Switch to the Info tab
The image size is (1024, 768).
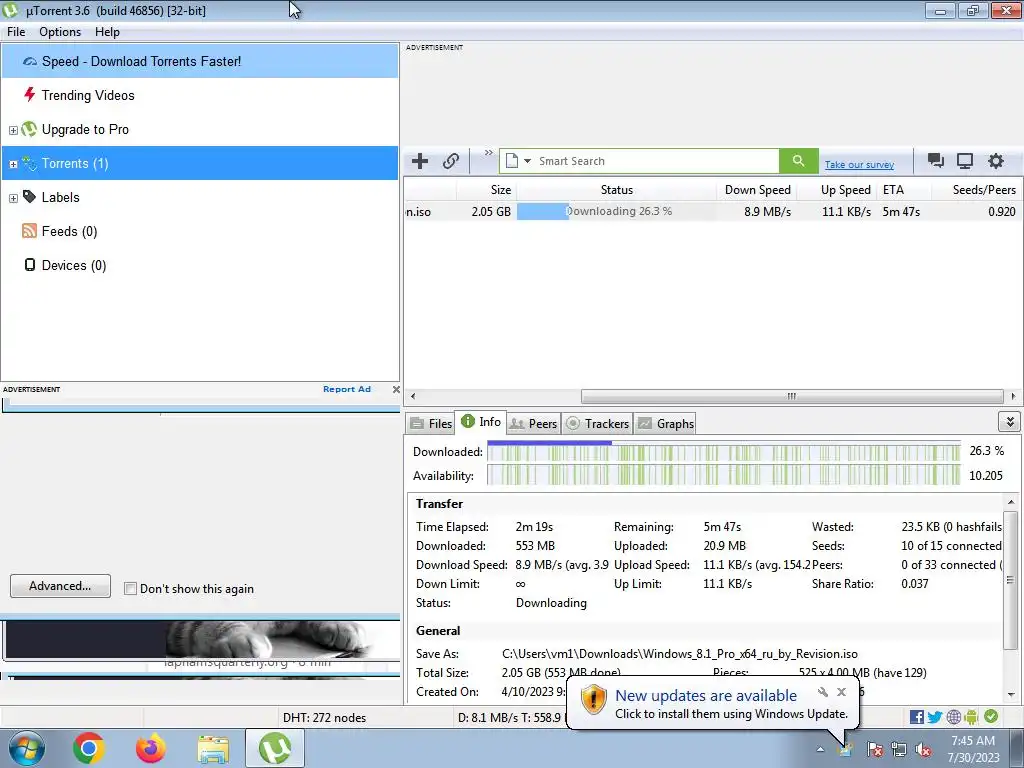[x=481, y=422]
